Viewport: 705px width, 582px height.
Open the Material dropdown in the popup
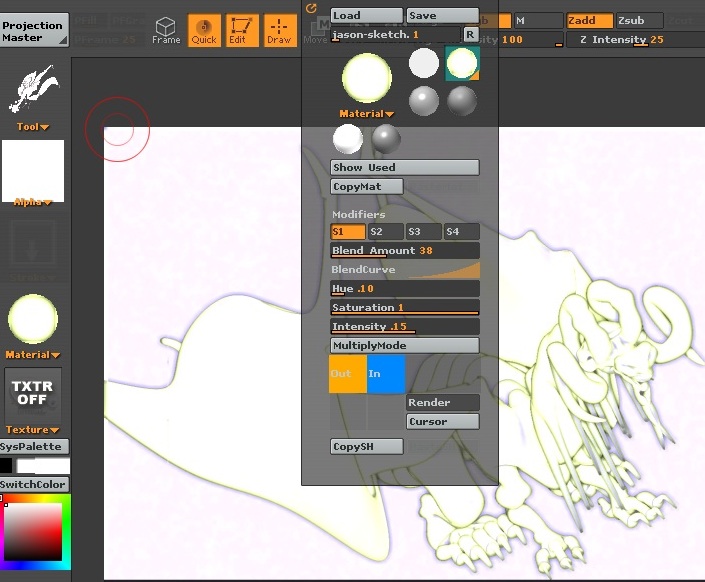[366, 114]
